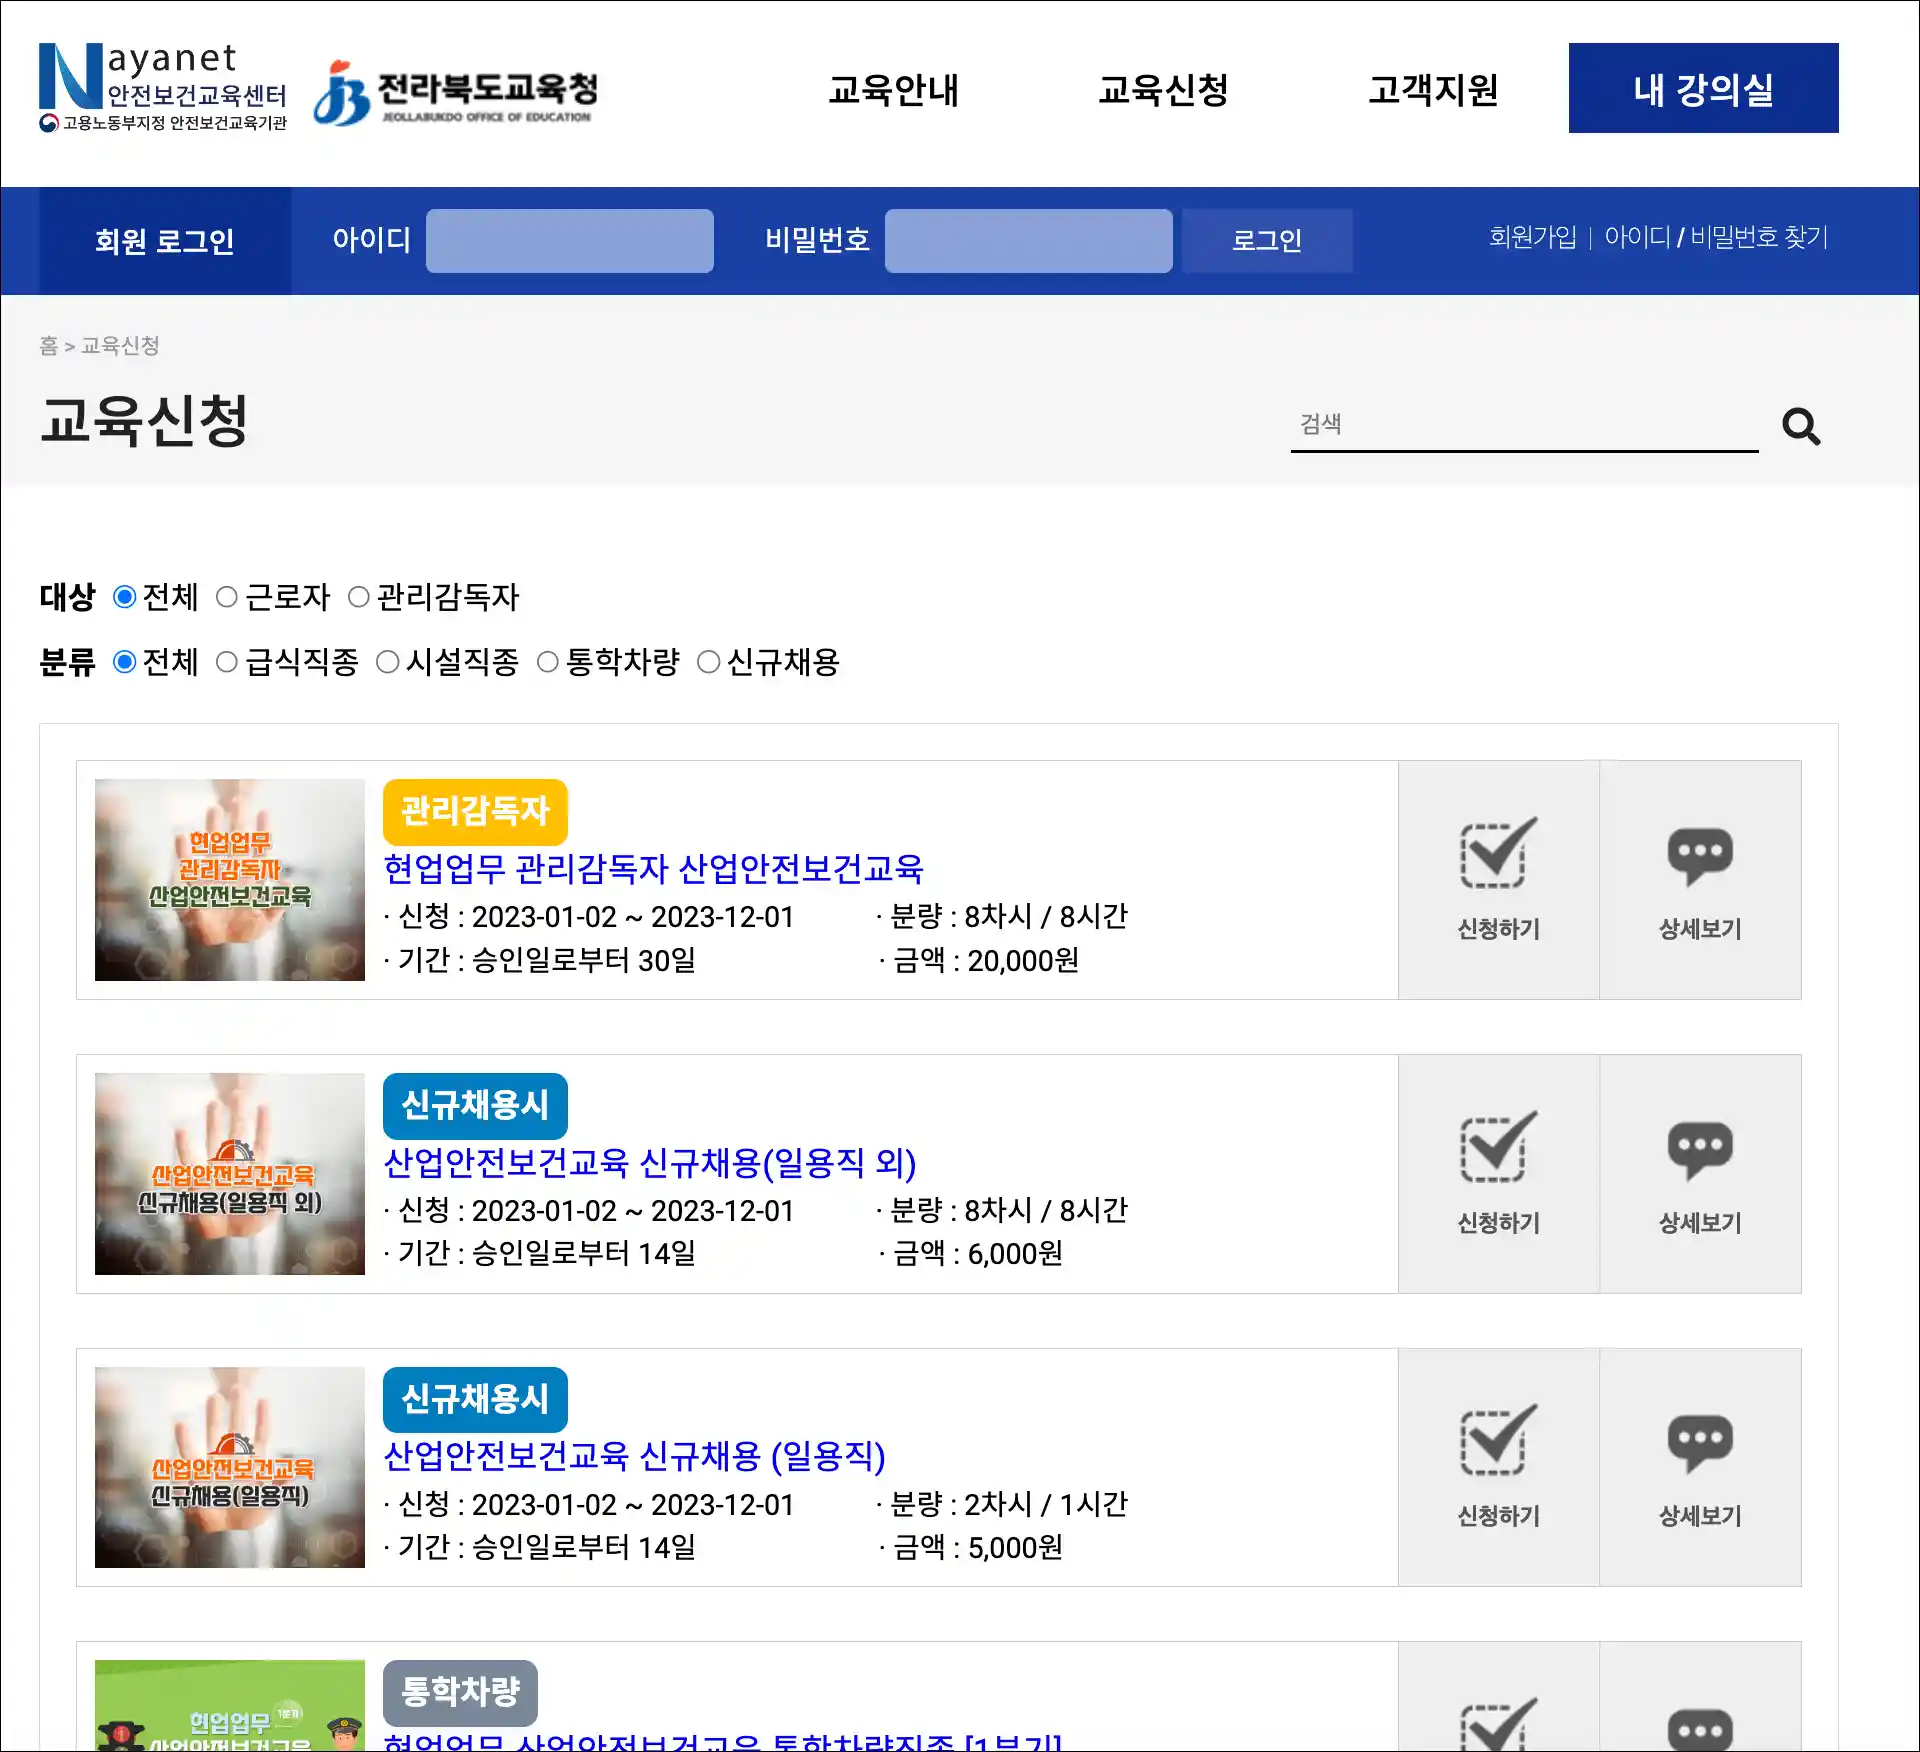Open 산업안전보건교육 신규채용(일용직 외) title link
This screenshot has height=1752, width=1920.
point(650,1162)
